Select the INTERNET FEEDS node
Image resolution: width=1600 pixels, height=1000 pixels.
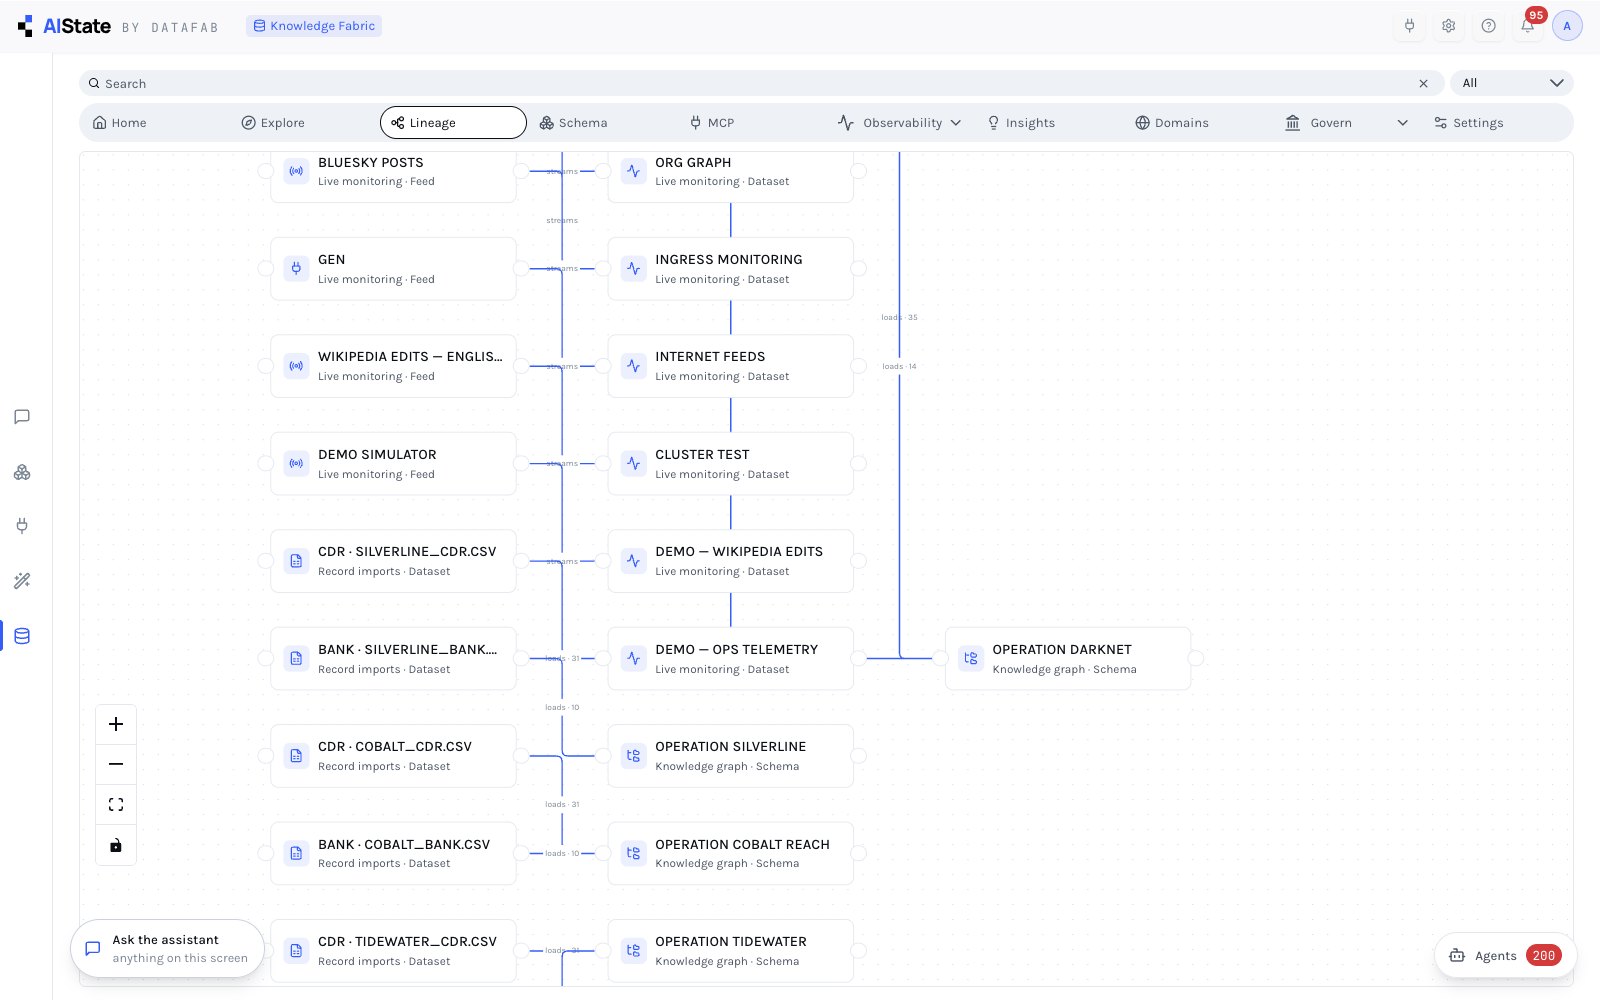pos(730,366)
